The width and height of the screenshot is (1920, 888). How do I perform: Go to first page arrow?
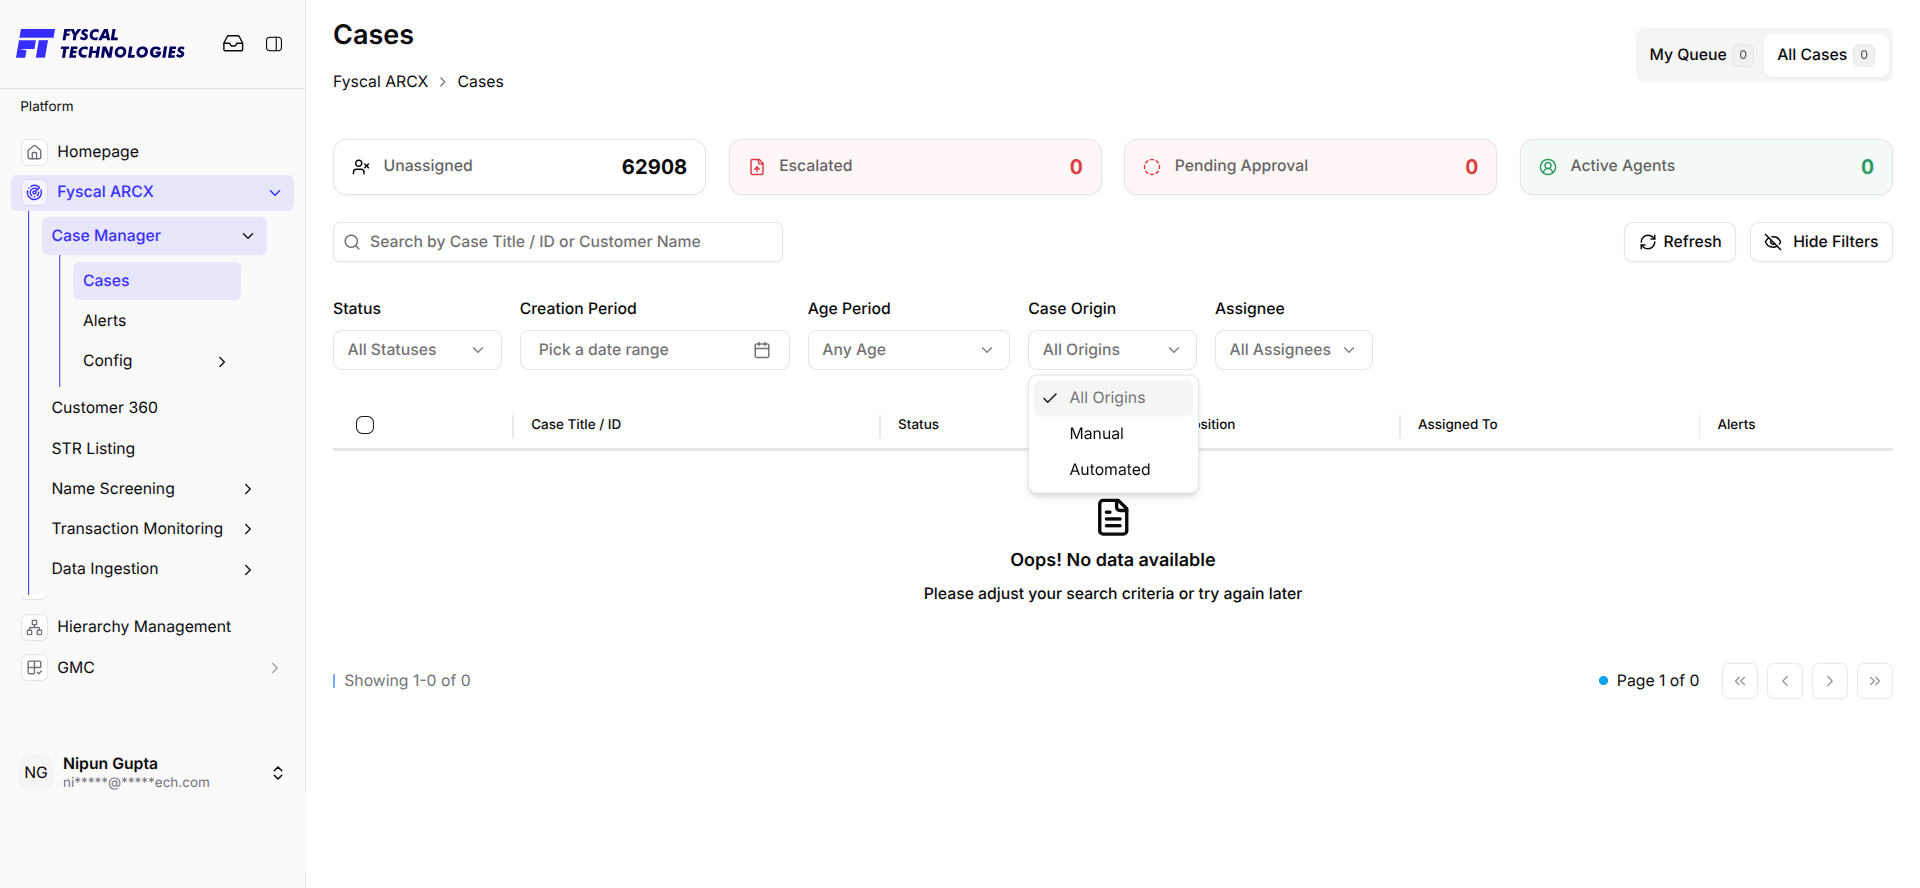click(1740, 681)
